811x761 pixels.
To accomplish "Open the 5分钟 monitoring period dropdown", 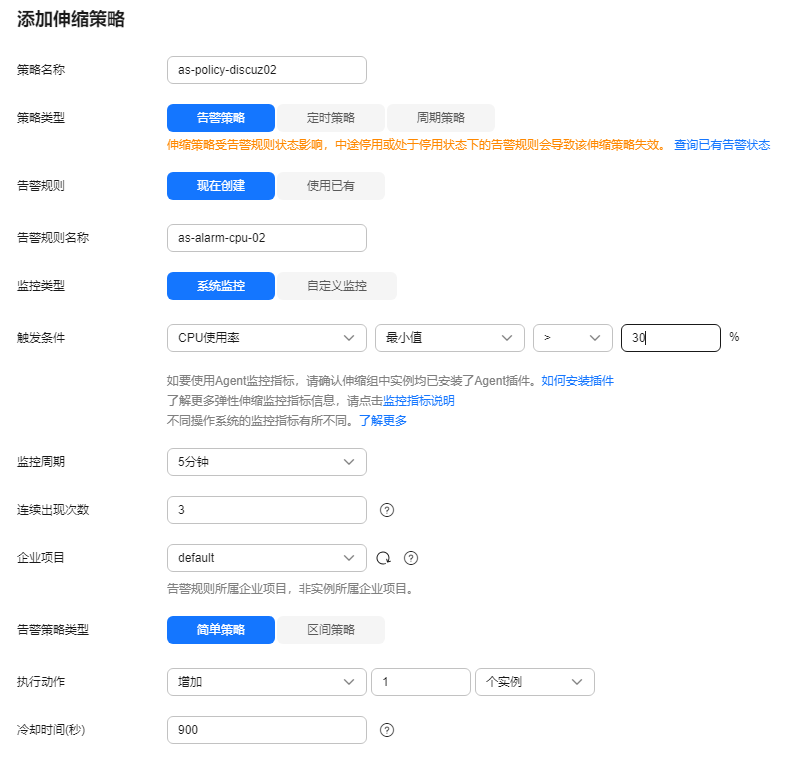I will click(267, 462).
